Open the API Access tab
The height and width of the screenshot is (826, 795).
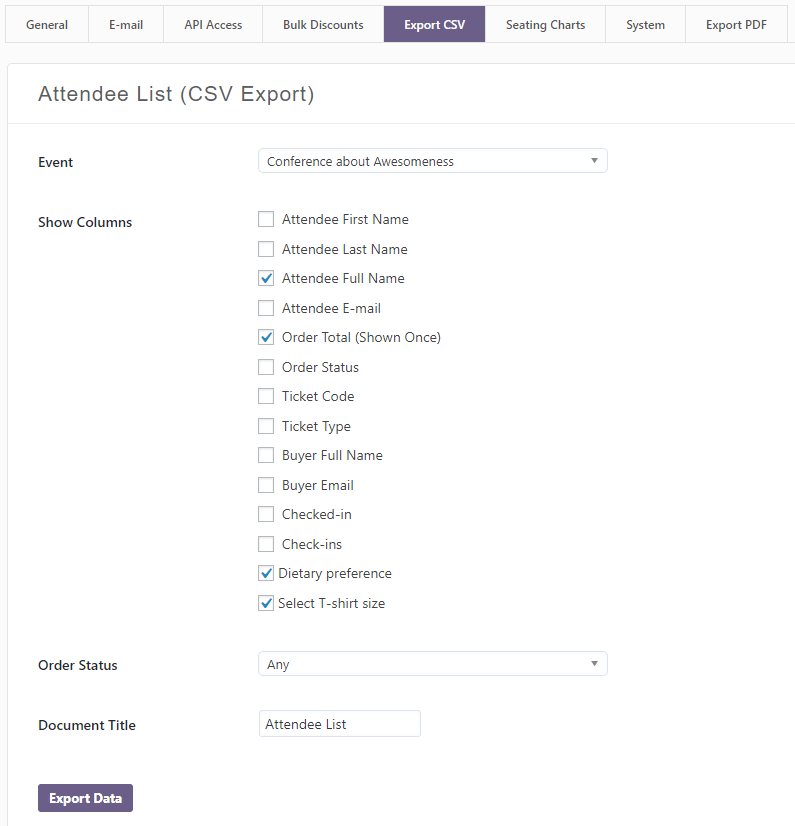pyautogui.click(x=213, y=24)
